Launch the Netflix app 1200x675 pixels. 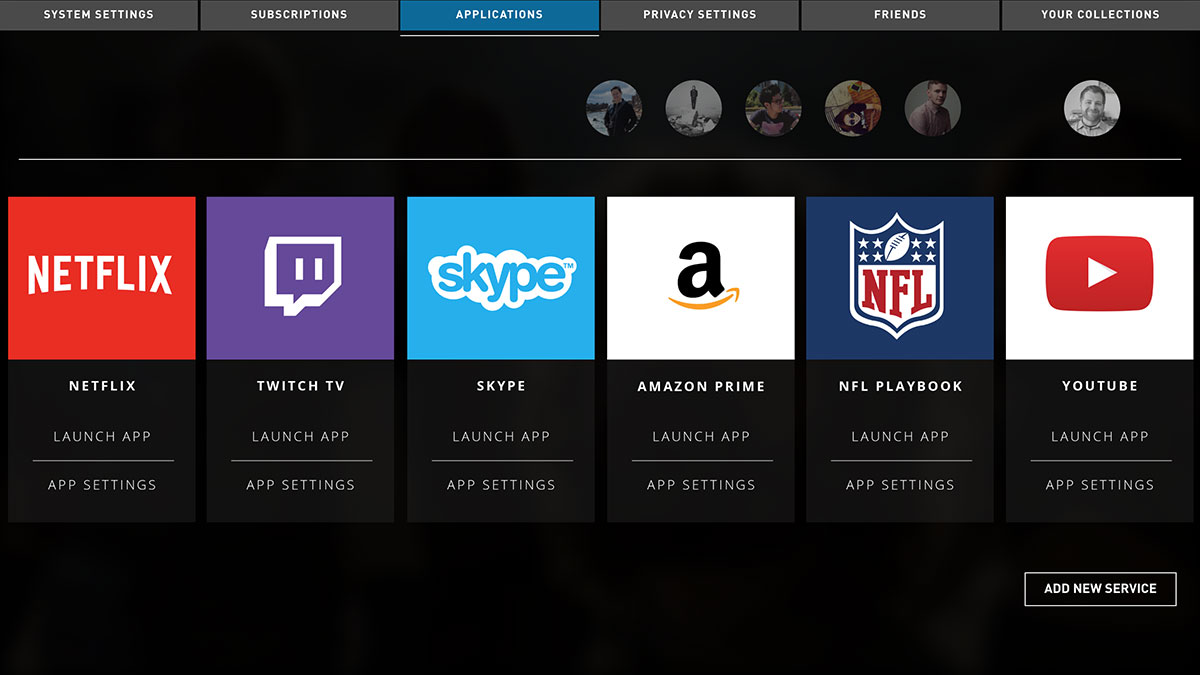coord(102,437)
